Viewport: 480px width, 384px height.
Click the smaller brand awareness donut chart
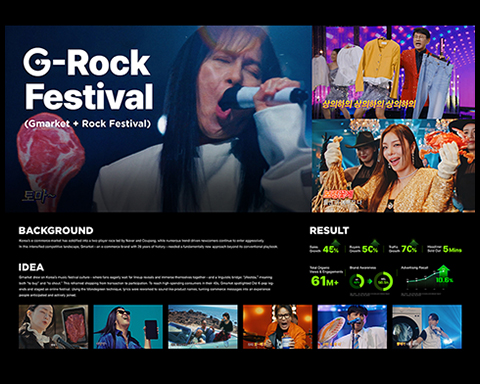(357, 281)
